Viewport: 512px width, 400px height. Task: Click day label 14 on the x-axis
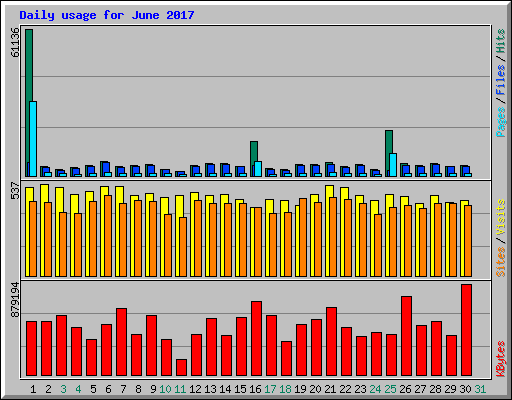tap(225, 389)
